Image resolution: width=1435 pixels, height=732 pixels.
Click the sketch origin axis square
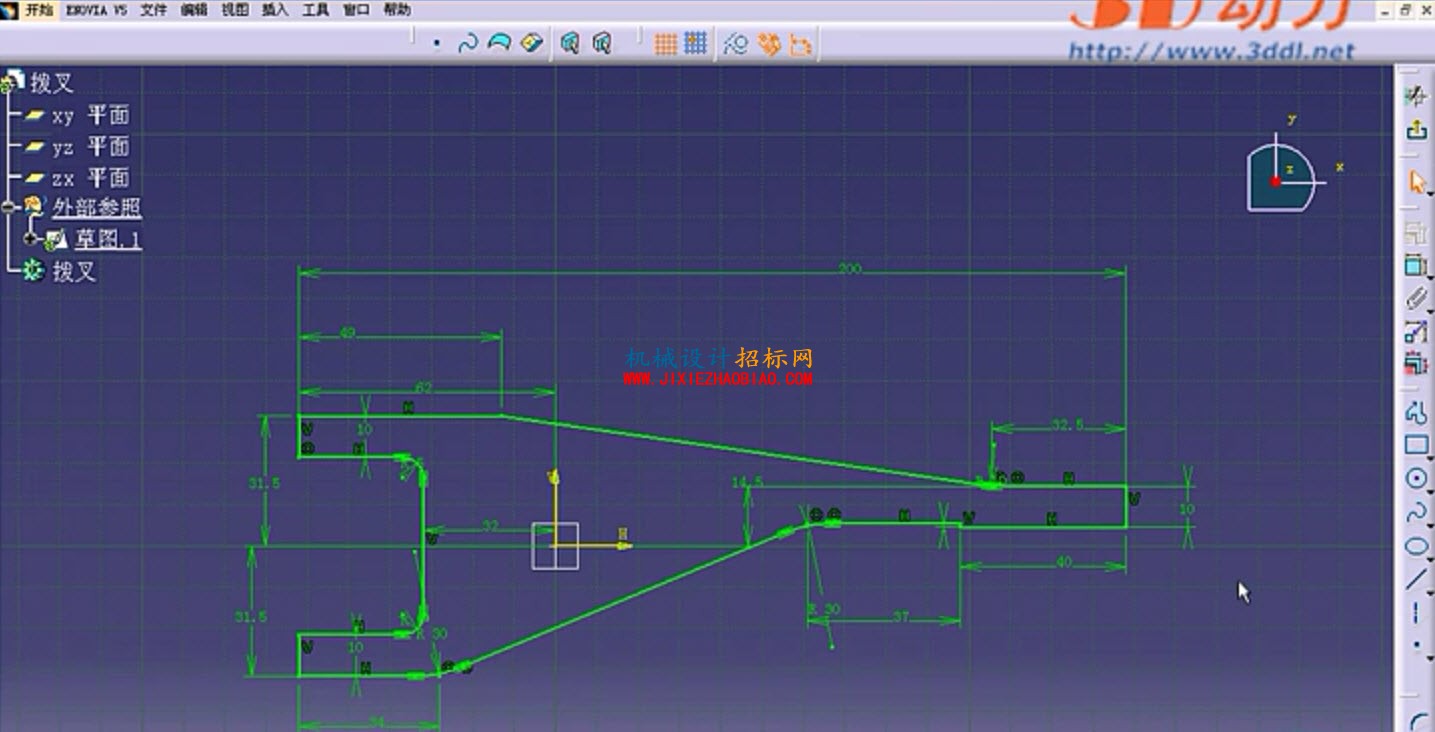pos(555,546)
